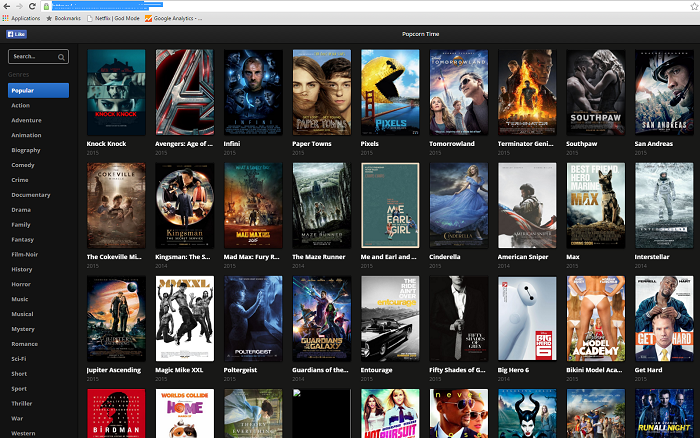
Task: Open the Southpaw poster
Action: click(596, 92)
